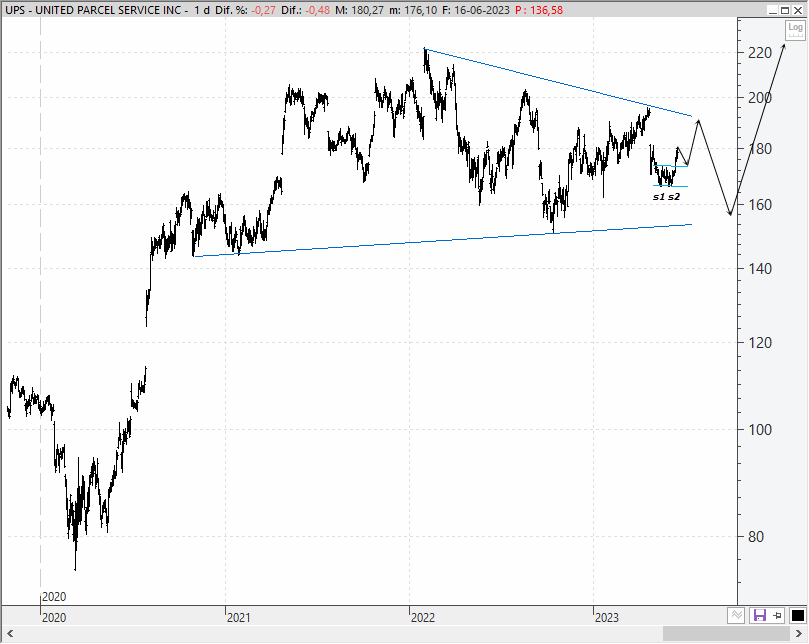The width and height of the screenshot is (809, 644).
Task: Click the red 'P : 136,58' value
Action: pyautogui.click(x=539, y=10)
